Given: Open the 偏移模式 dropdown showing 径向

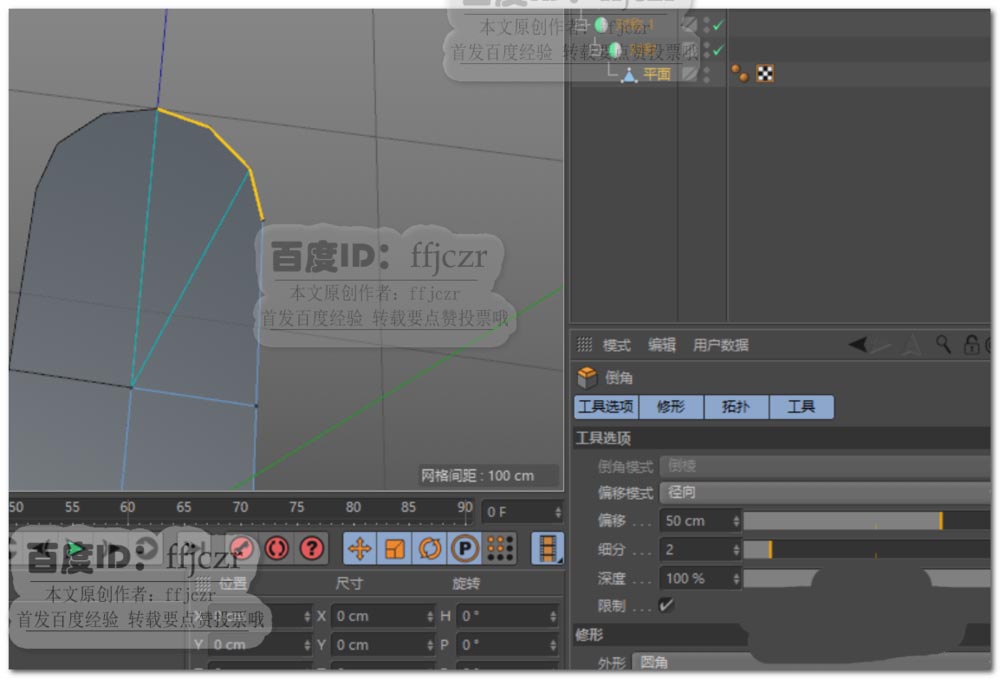Looking at the screenshot, I should [x=825, y=492].
